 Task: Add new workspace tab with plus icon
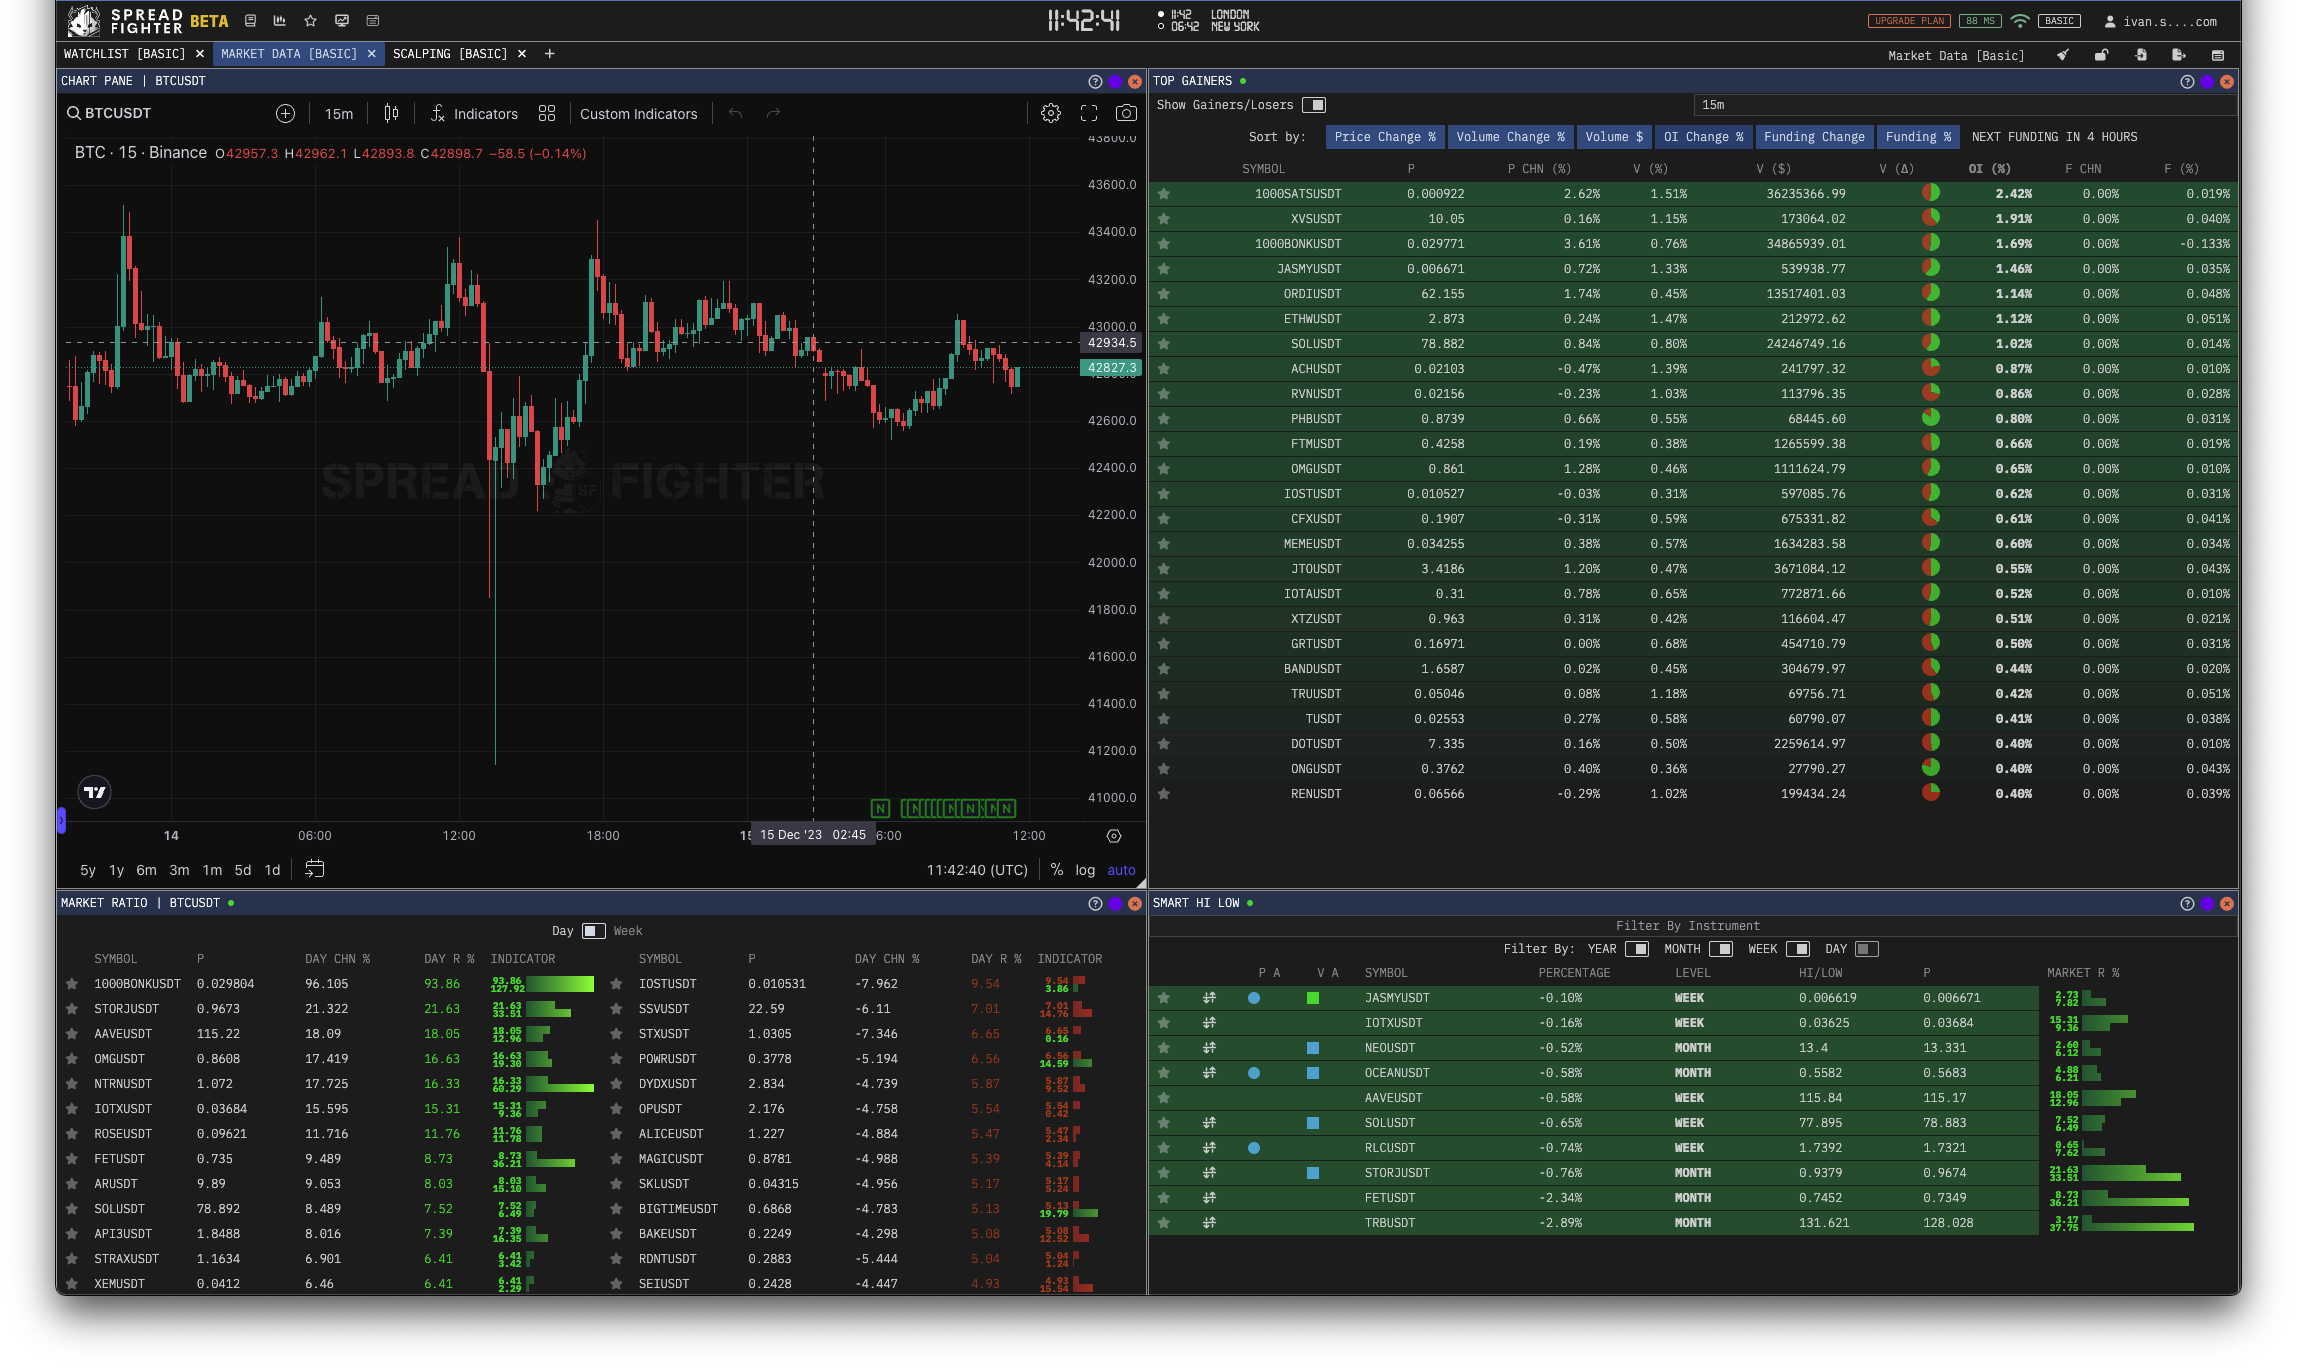pyautogui.click(x=549, y=54)
